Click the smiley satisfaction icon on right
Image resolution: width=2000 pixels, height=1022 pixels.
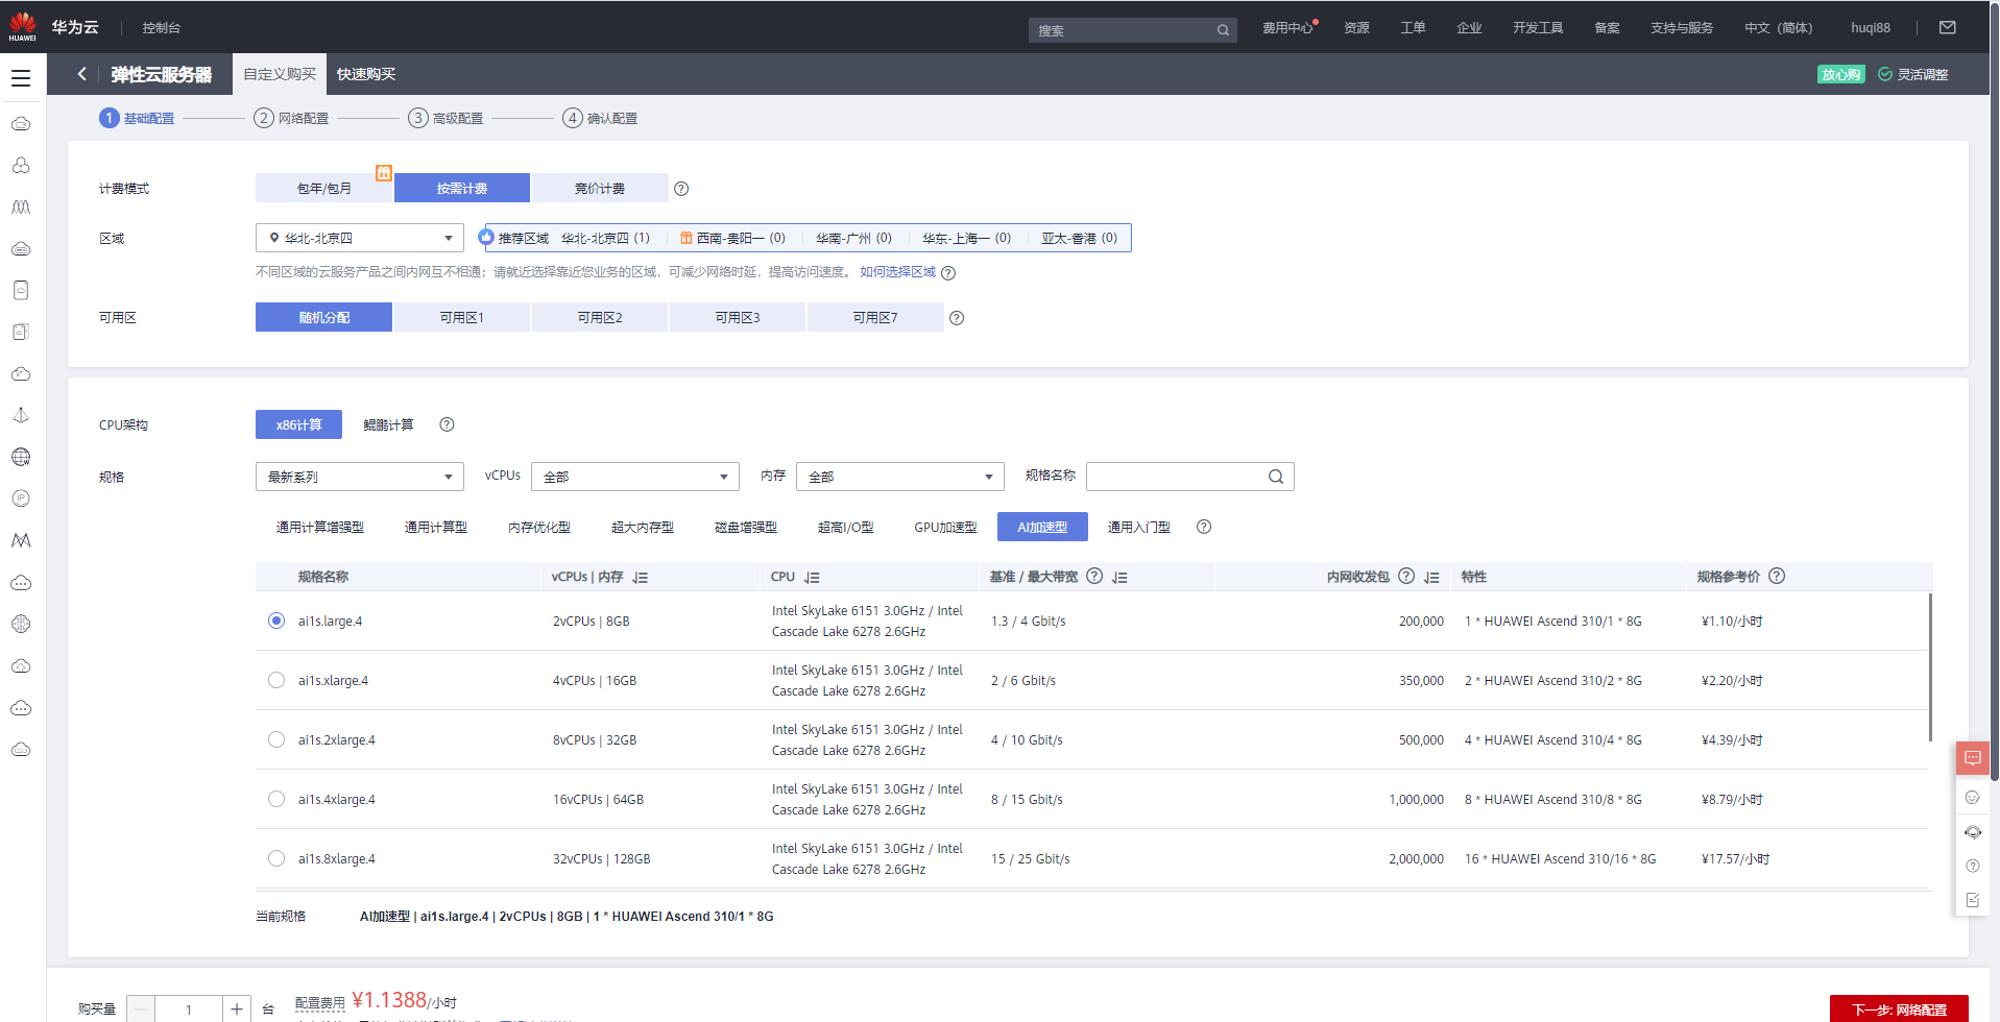[x=1972, y=797]
